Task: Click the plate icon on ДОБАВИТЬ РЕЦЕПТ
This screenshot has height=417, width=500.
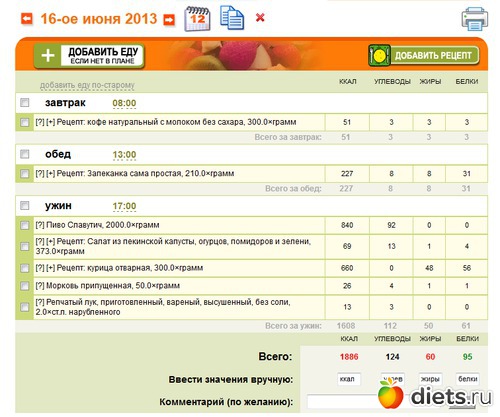Action: pos(379,56)
